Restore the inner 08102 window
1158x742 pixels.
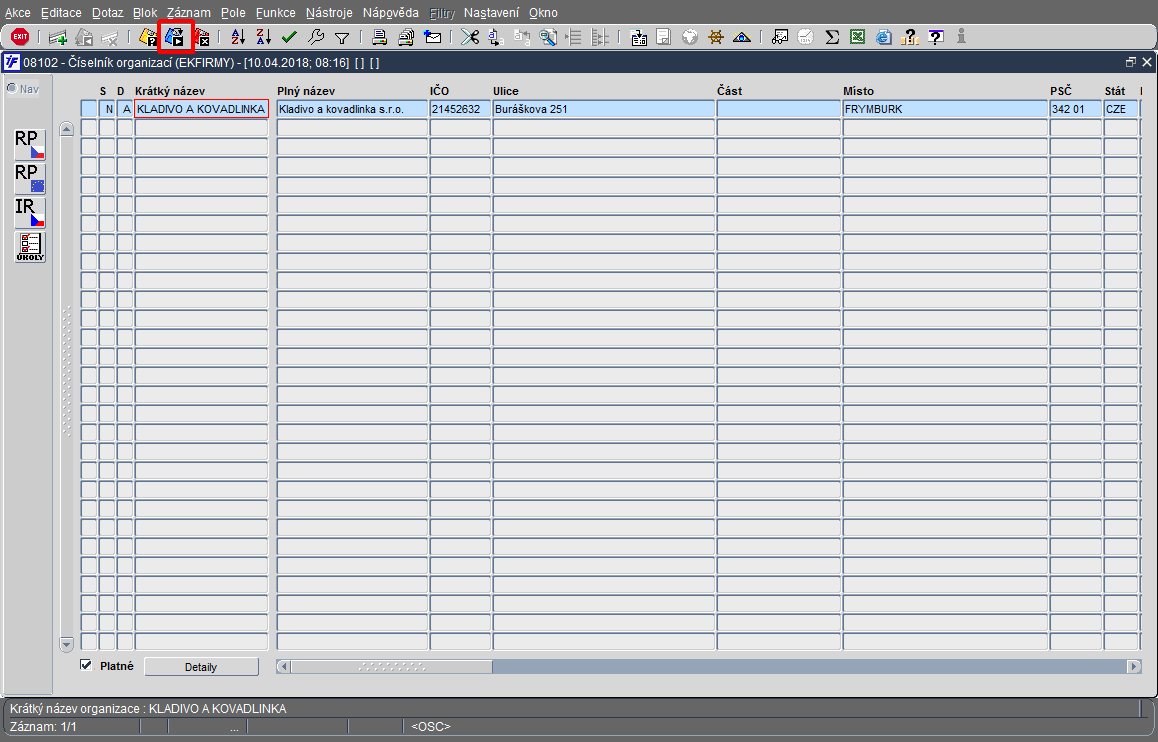tap(1130, 63)
